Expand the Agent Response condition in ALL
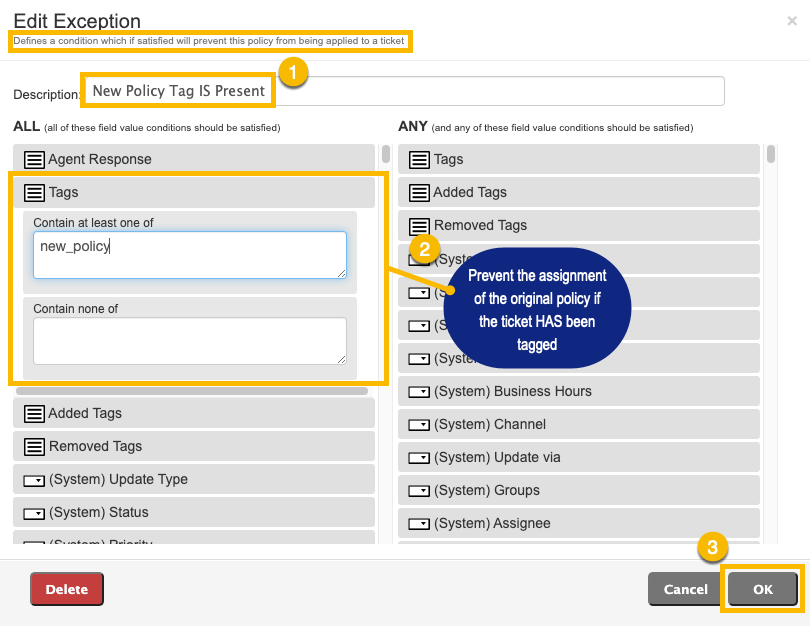The width and height of the screenshot is (810, 626). [x=194, y=159]
